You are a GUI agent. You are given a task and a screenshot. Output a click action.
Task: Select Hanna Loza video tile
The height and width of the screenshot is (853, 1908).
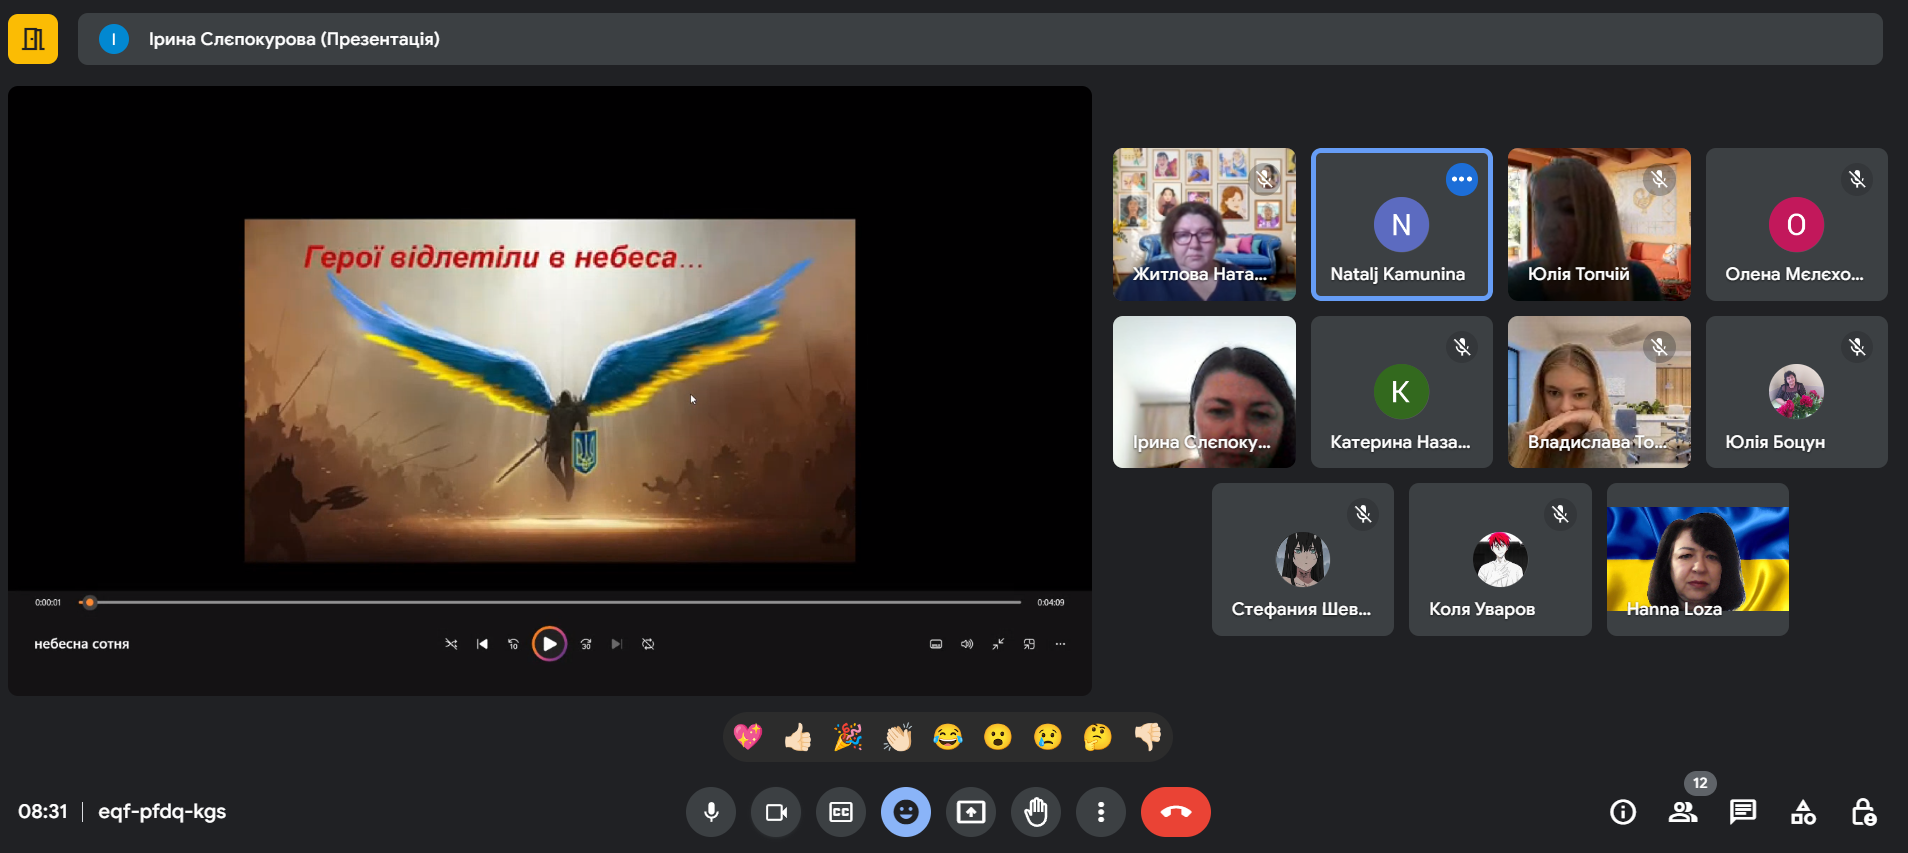(x=1697, y=559)
